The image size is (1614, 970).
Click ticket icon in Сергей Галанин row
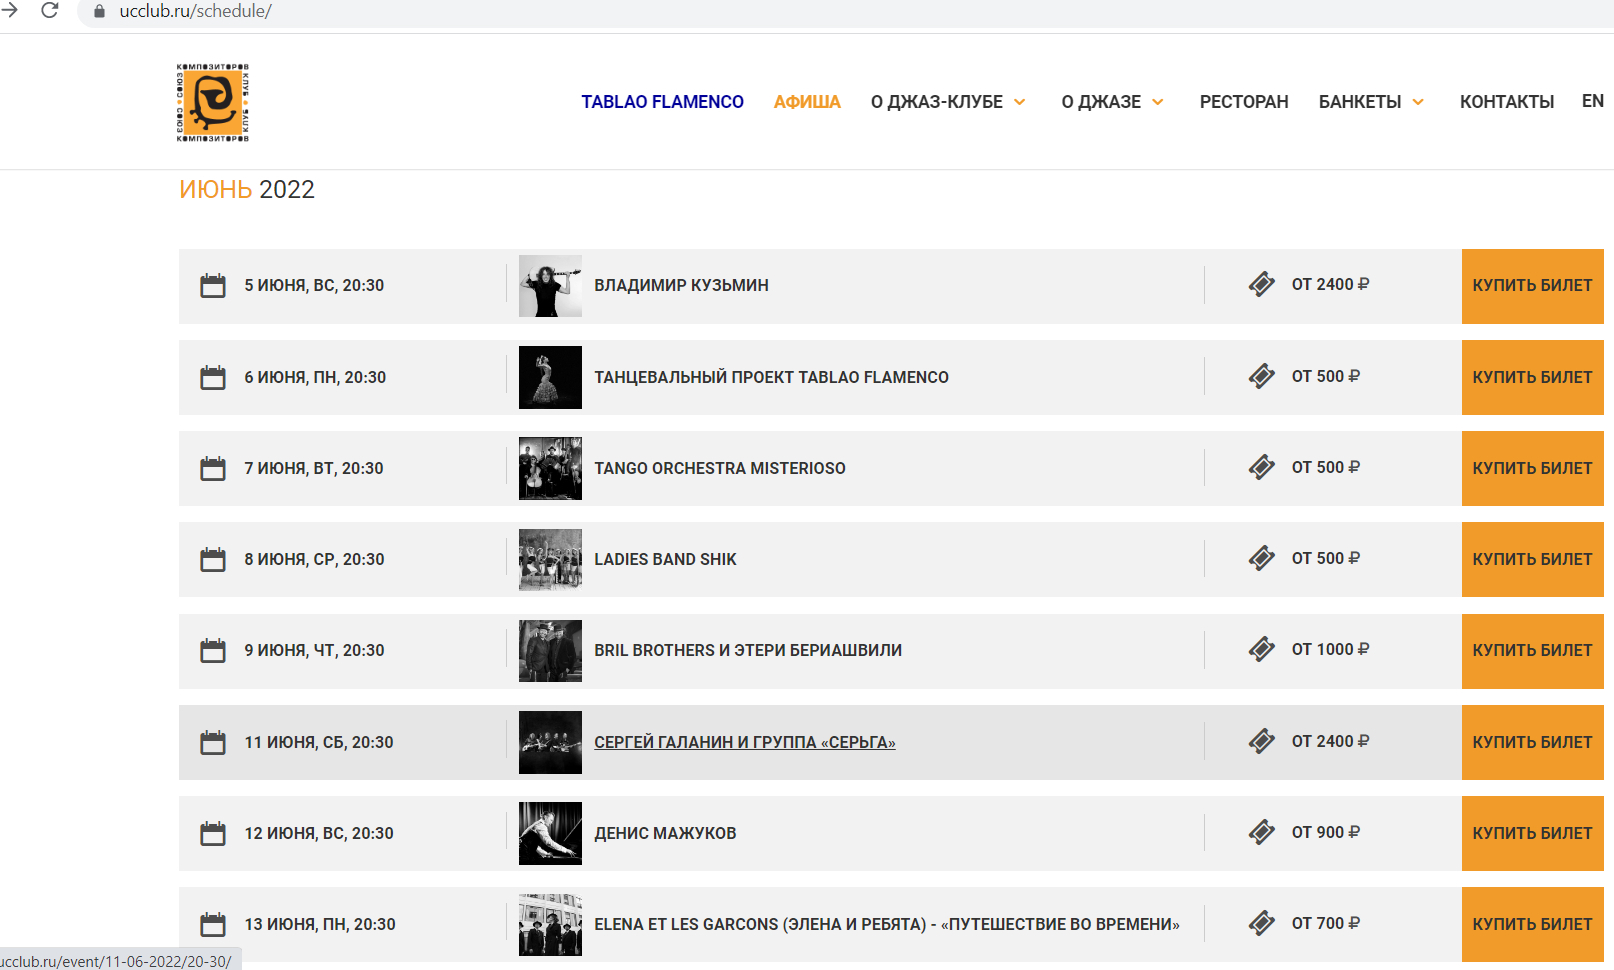(1262, 741)
